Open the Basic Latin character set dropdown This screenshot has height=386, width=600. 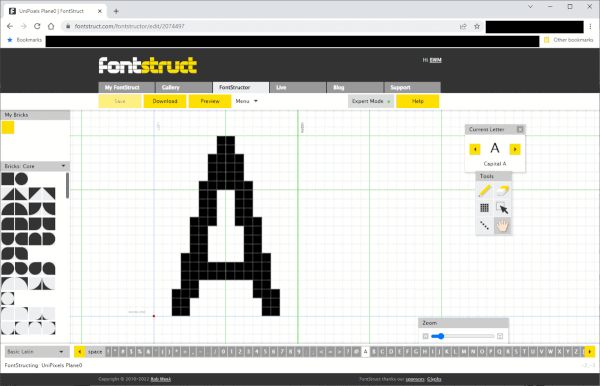point(35,352)
